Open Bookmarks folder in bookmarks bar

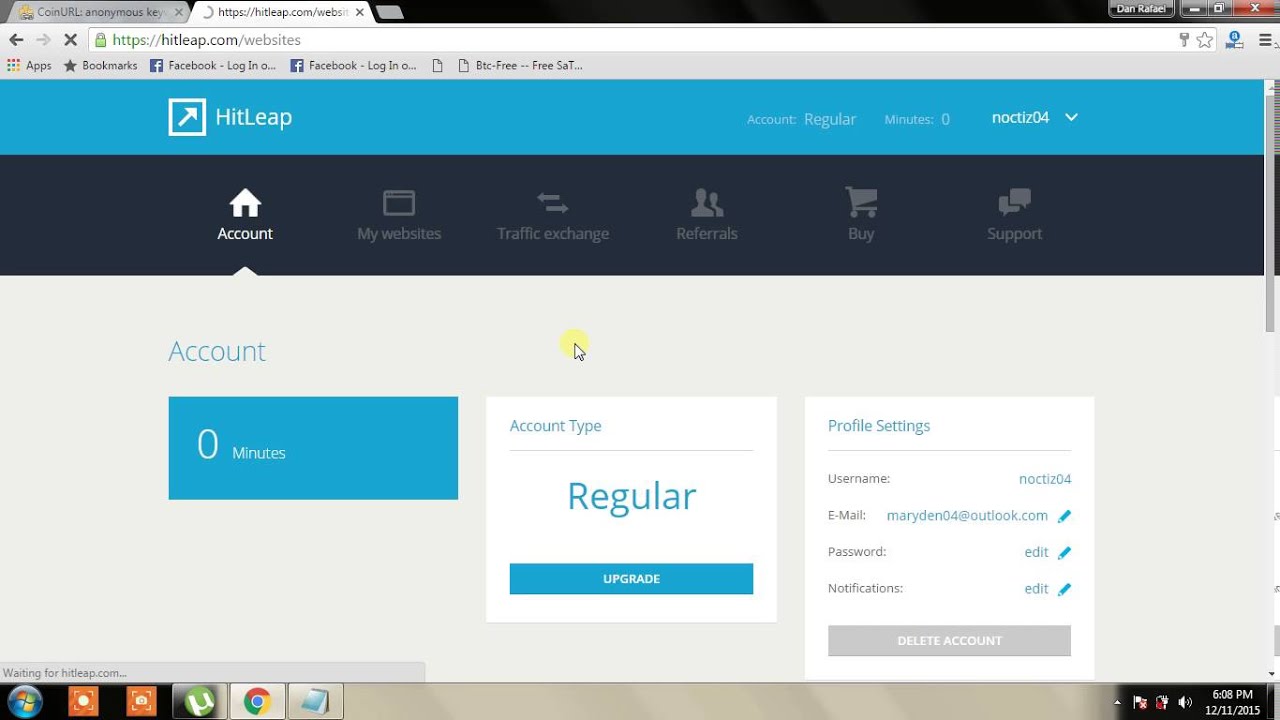pos(100,65)
